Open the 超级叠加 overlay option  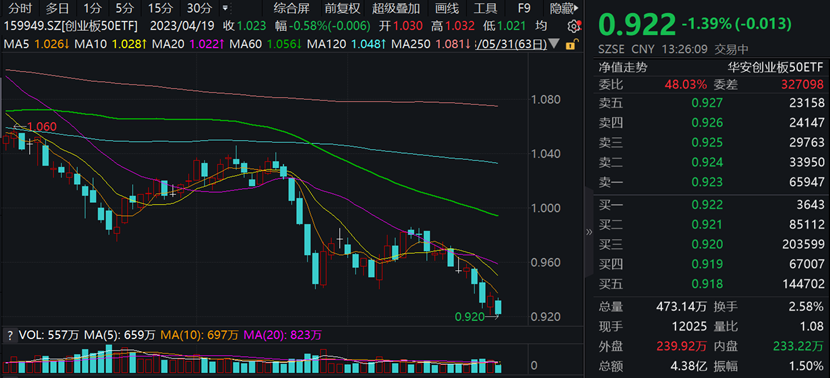pos(396,8)
